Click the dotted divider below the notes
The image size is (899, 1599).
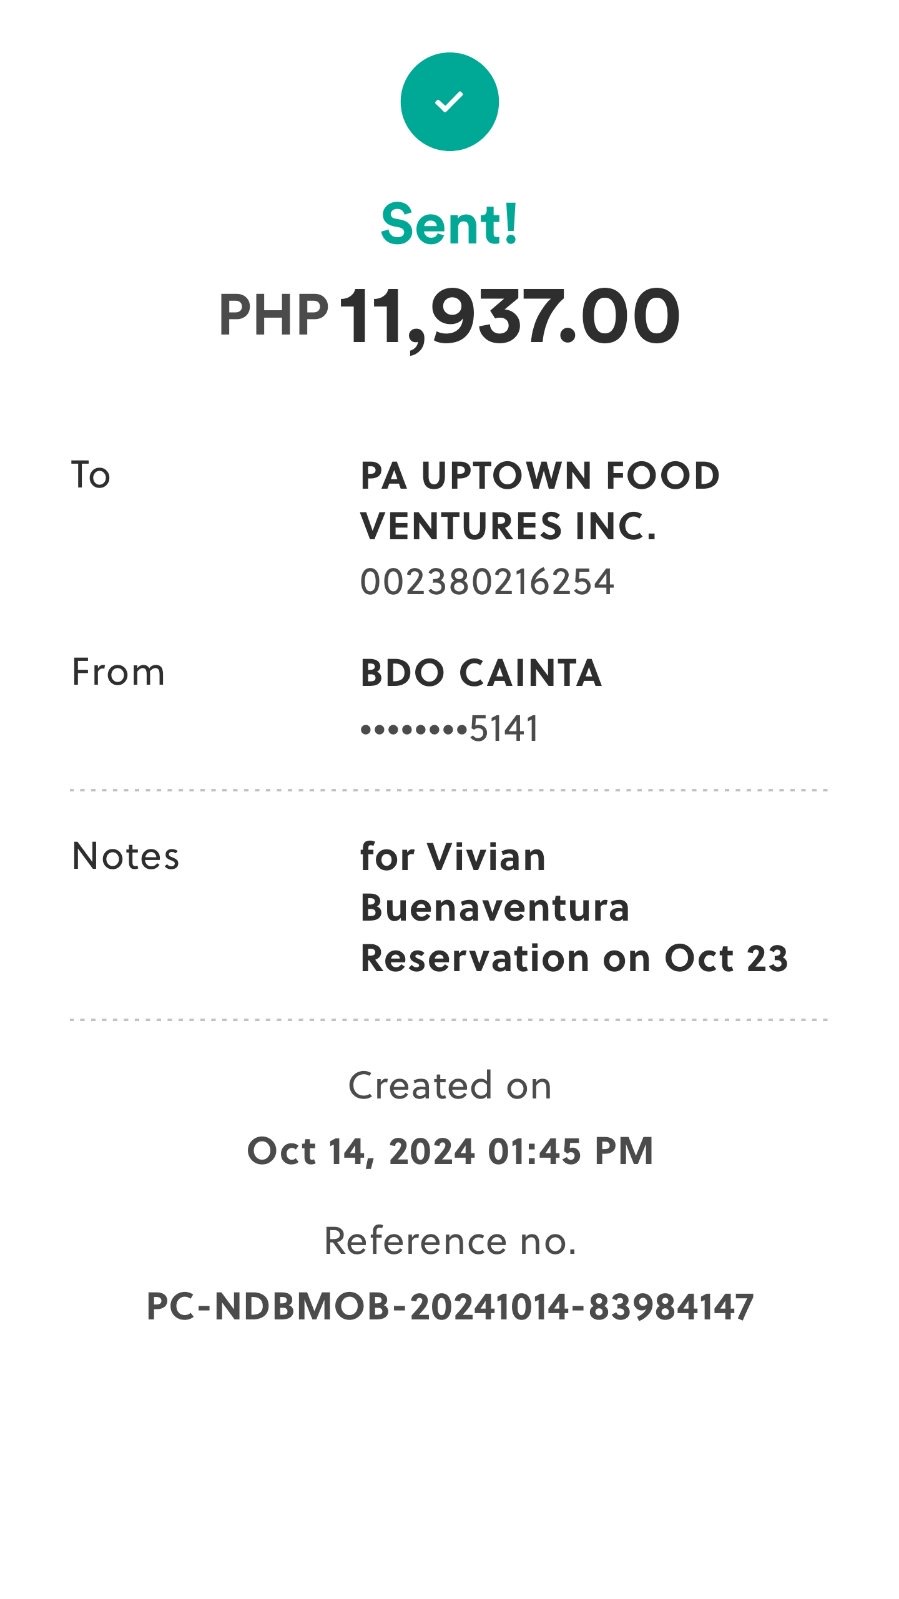pyautogui.click(x=449, y=1020)
